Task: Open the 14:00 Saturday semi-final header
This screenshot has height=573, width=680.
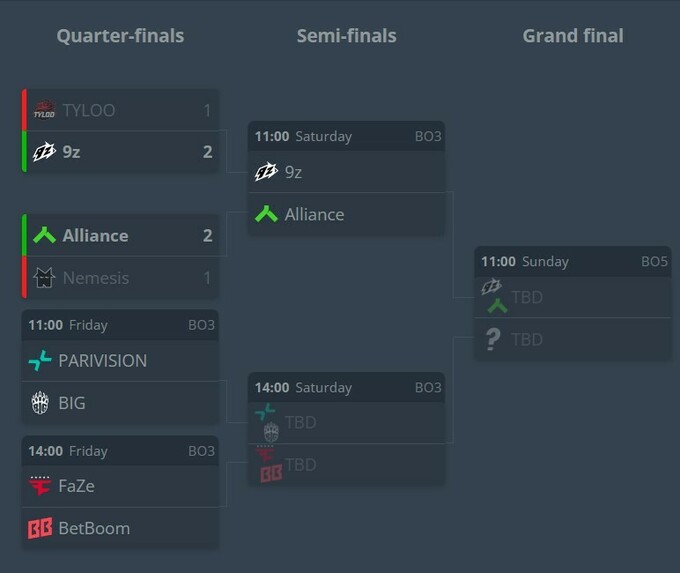Action: (347, 387)
